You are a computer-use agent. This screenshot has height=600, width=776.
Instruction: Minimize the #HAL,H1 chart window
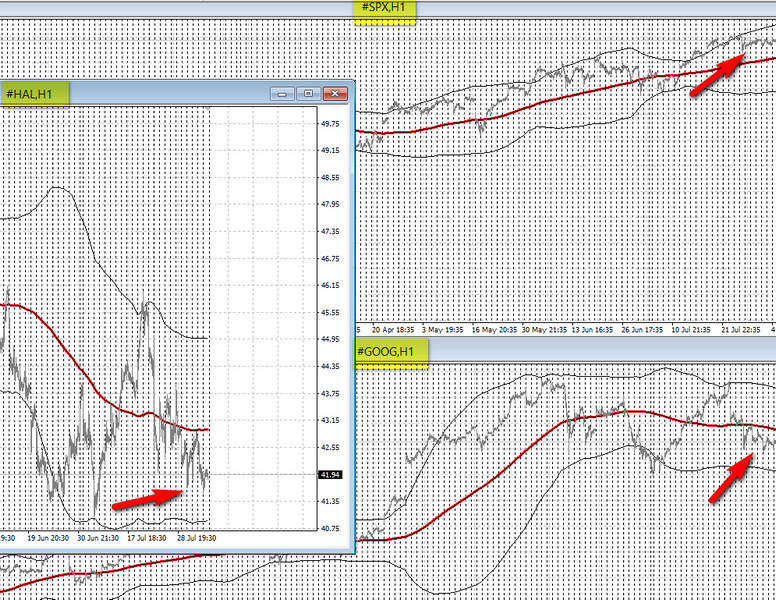point(282,94)
